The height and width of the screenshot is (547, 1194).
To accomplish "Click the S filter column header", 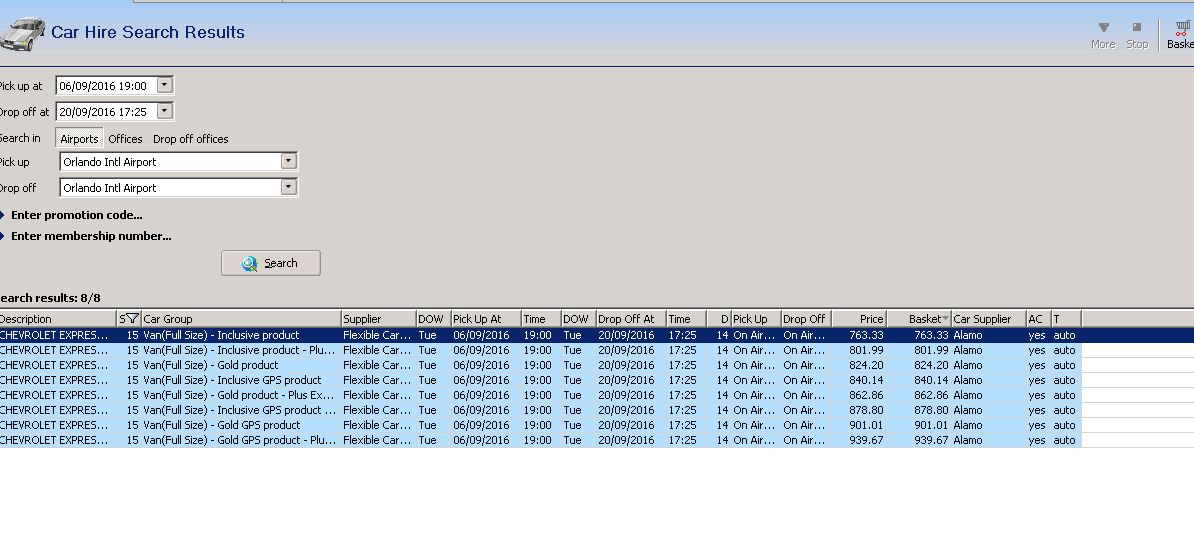I will click(129, 319).
